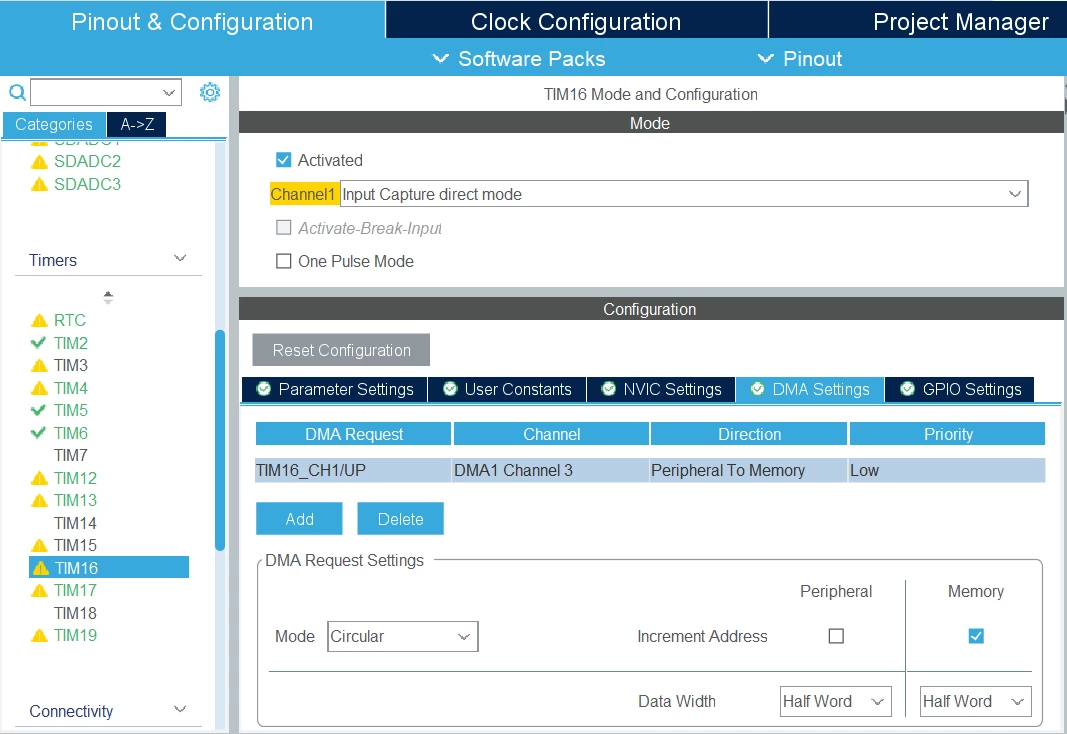Click the green checkmark beside TIM2

(39, 342)
